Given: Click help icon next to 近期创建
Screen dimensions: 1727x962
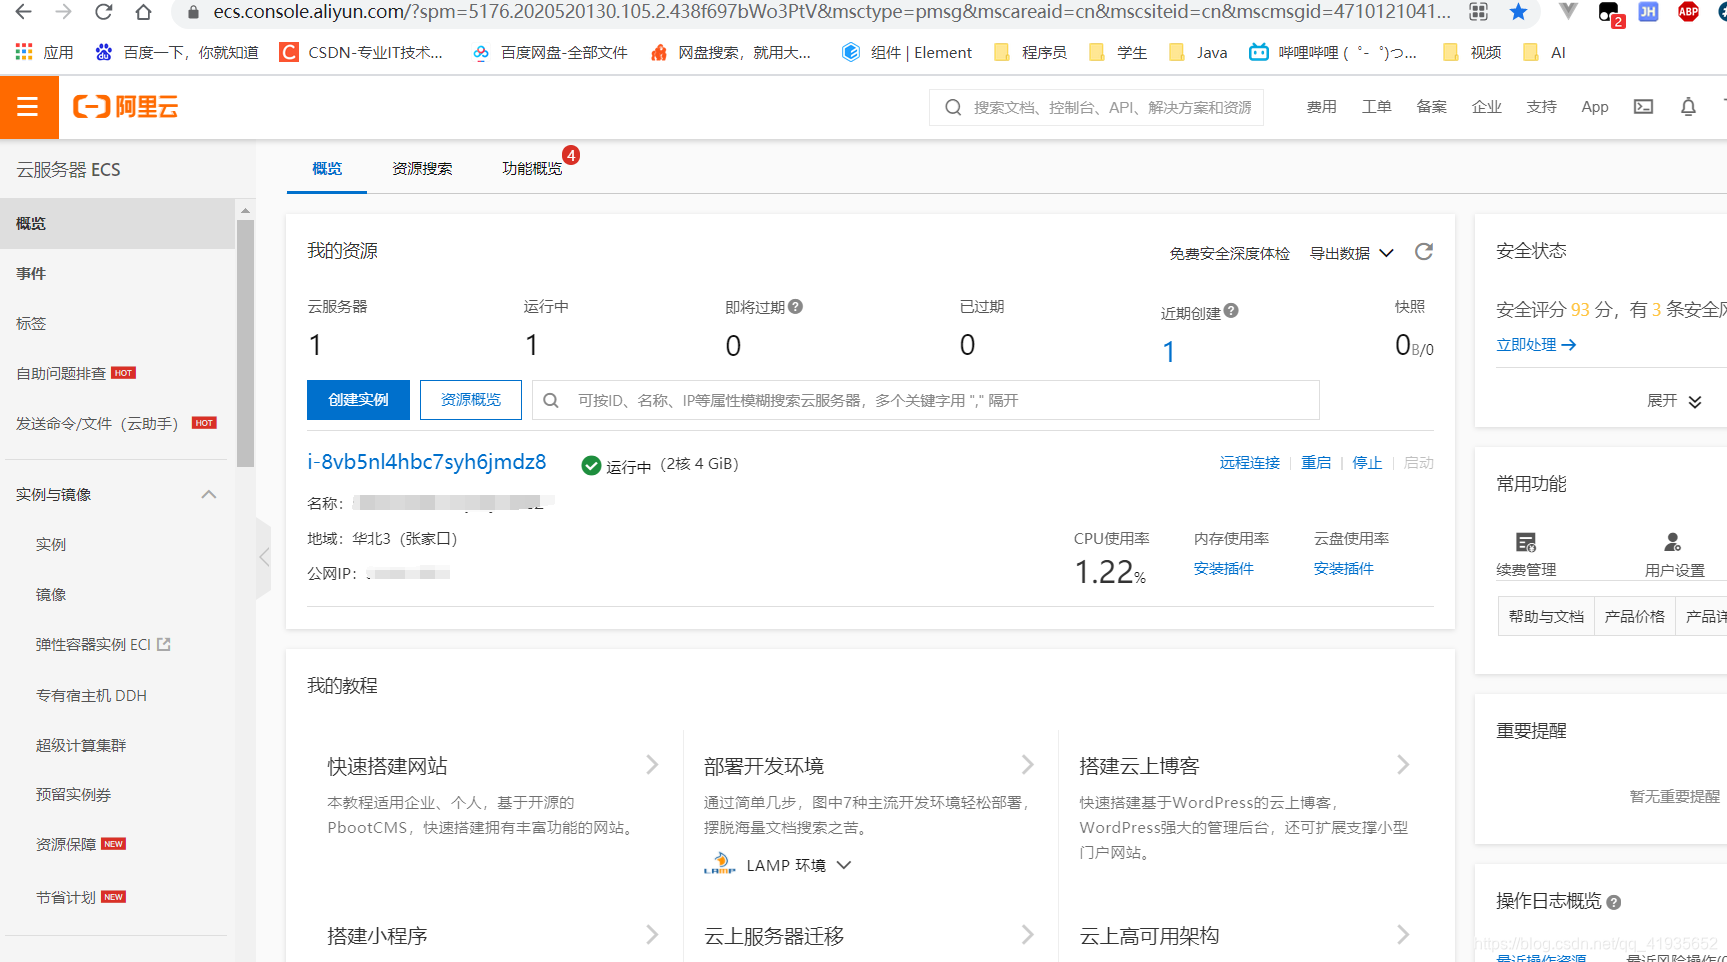Looking at the screenshot, I should (1231, 311).
